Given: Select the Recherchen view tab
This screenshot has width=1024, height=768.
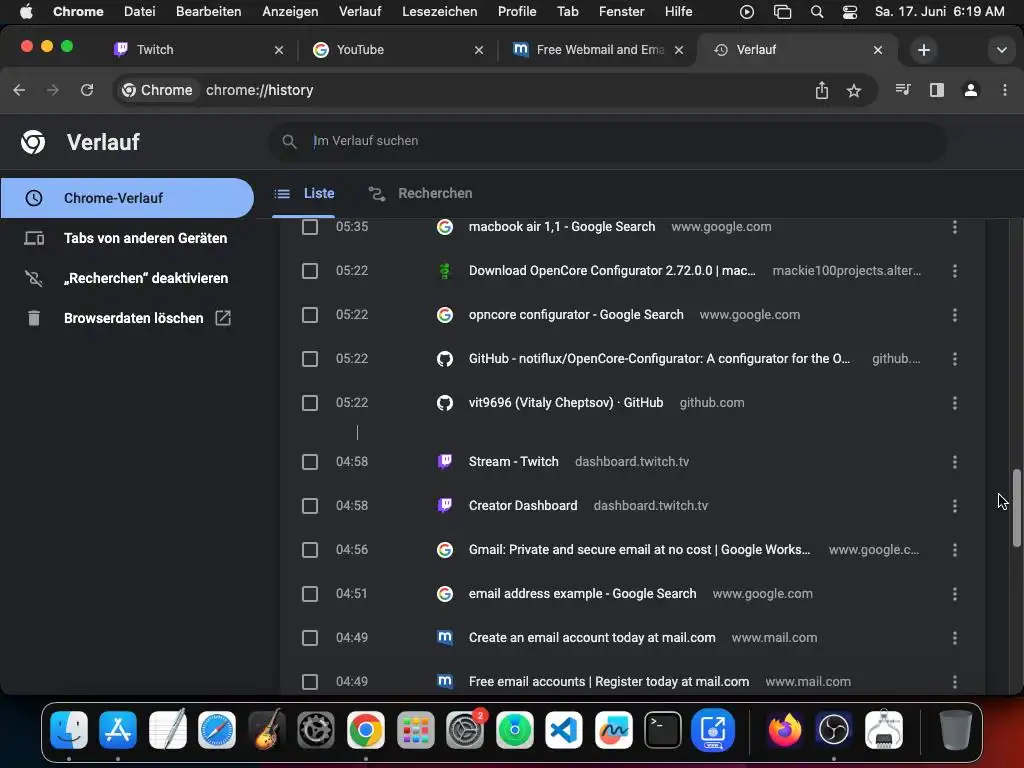Looking at the screenshot, I should pyautogui.click(x=421, y=194).
